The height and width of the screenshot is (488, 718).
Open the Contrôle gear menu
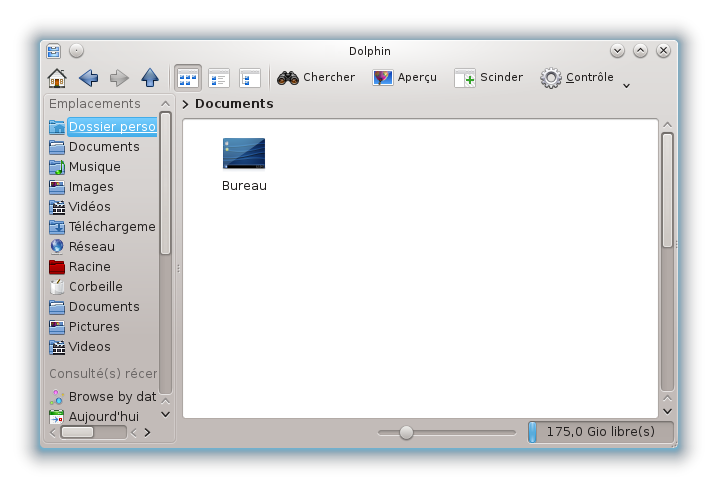(577, 77)
